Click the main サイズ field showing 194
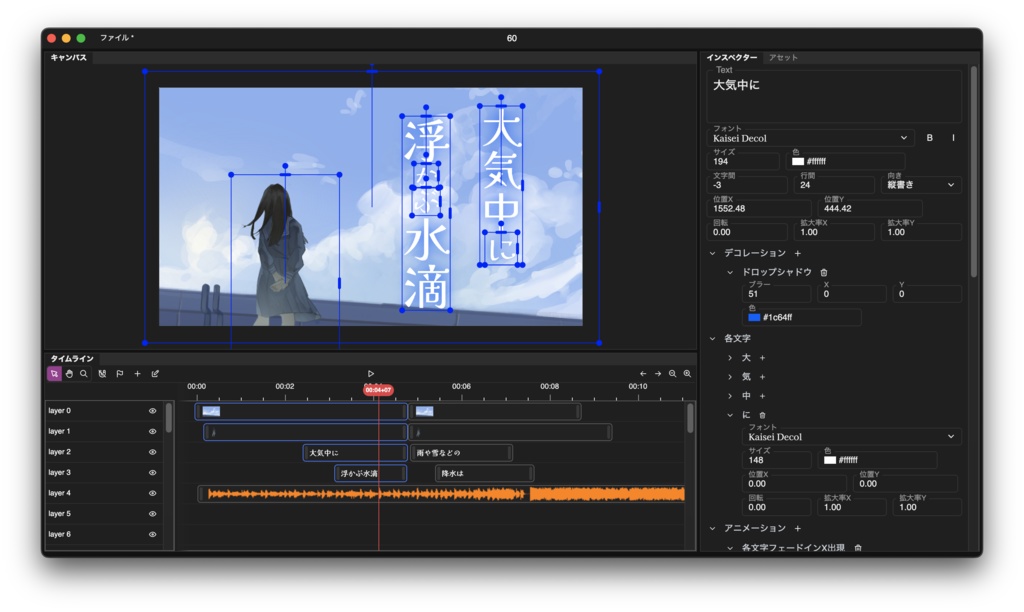Screen dimensions: 1024x612 coord(743,161)
